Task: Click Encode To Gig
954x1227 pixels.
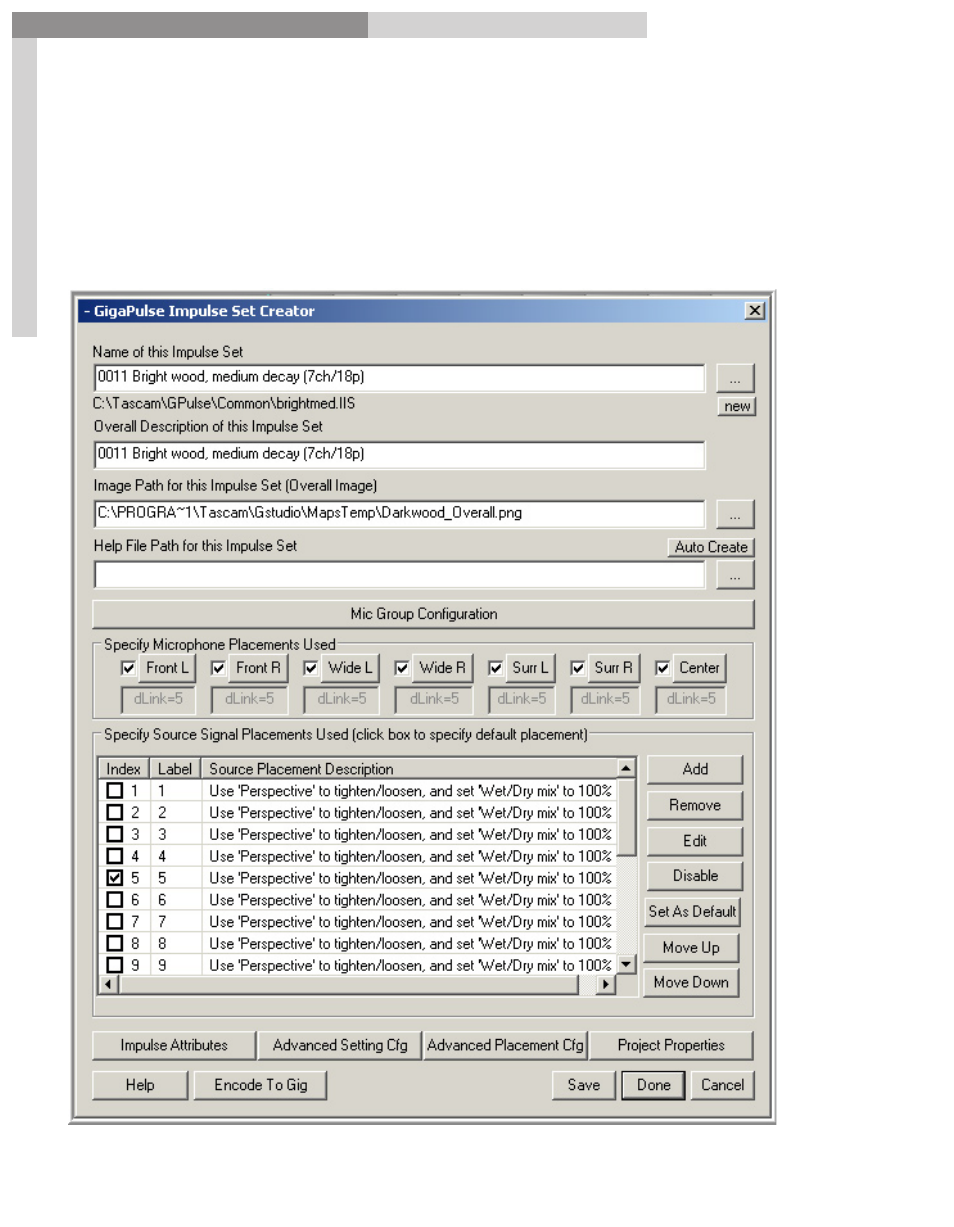Action: coord(261,1085)
